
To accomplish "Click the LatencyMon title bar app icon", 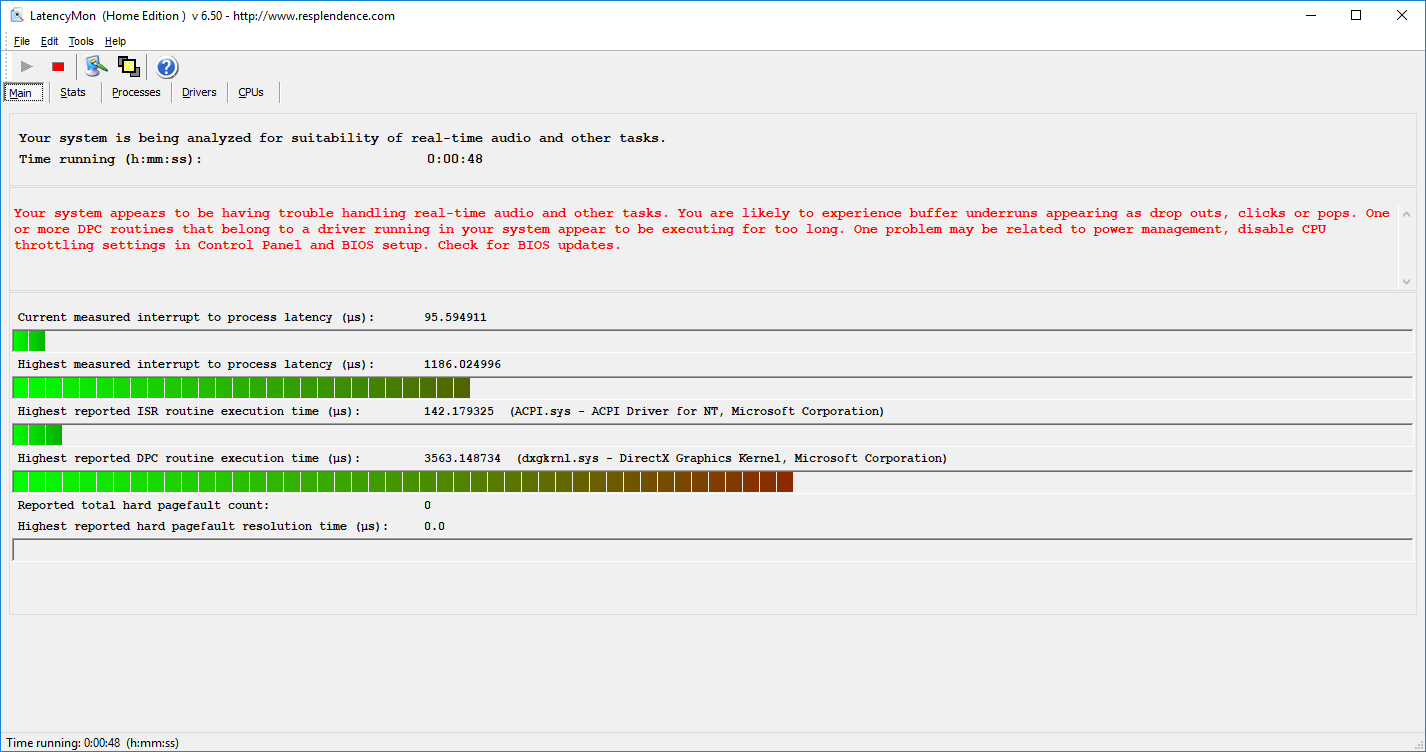I will [17, 15].
